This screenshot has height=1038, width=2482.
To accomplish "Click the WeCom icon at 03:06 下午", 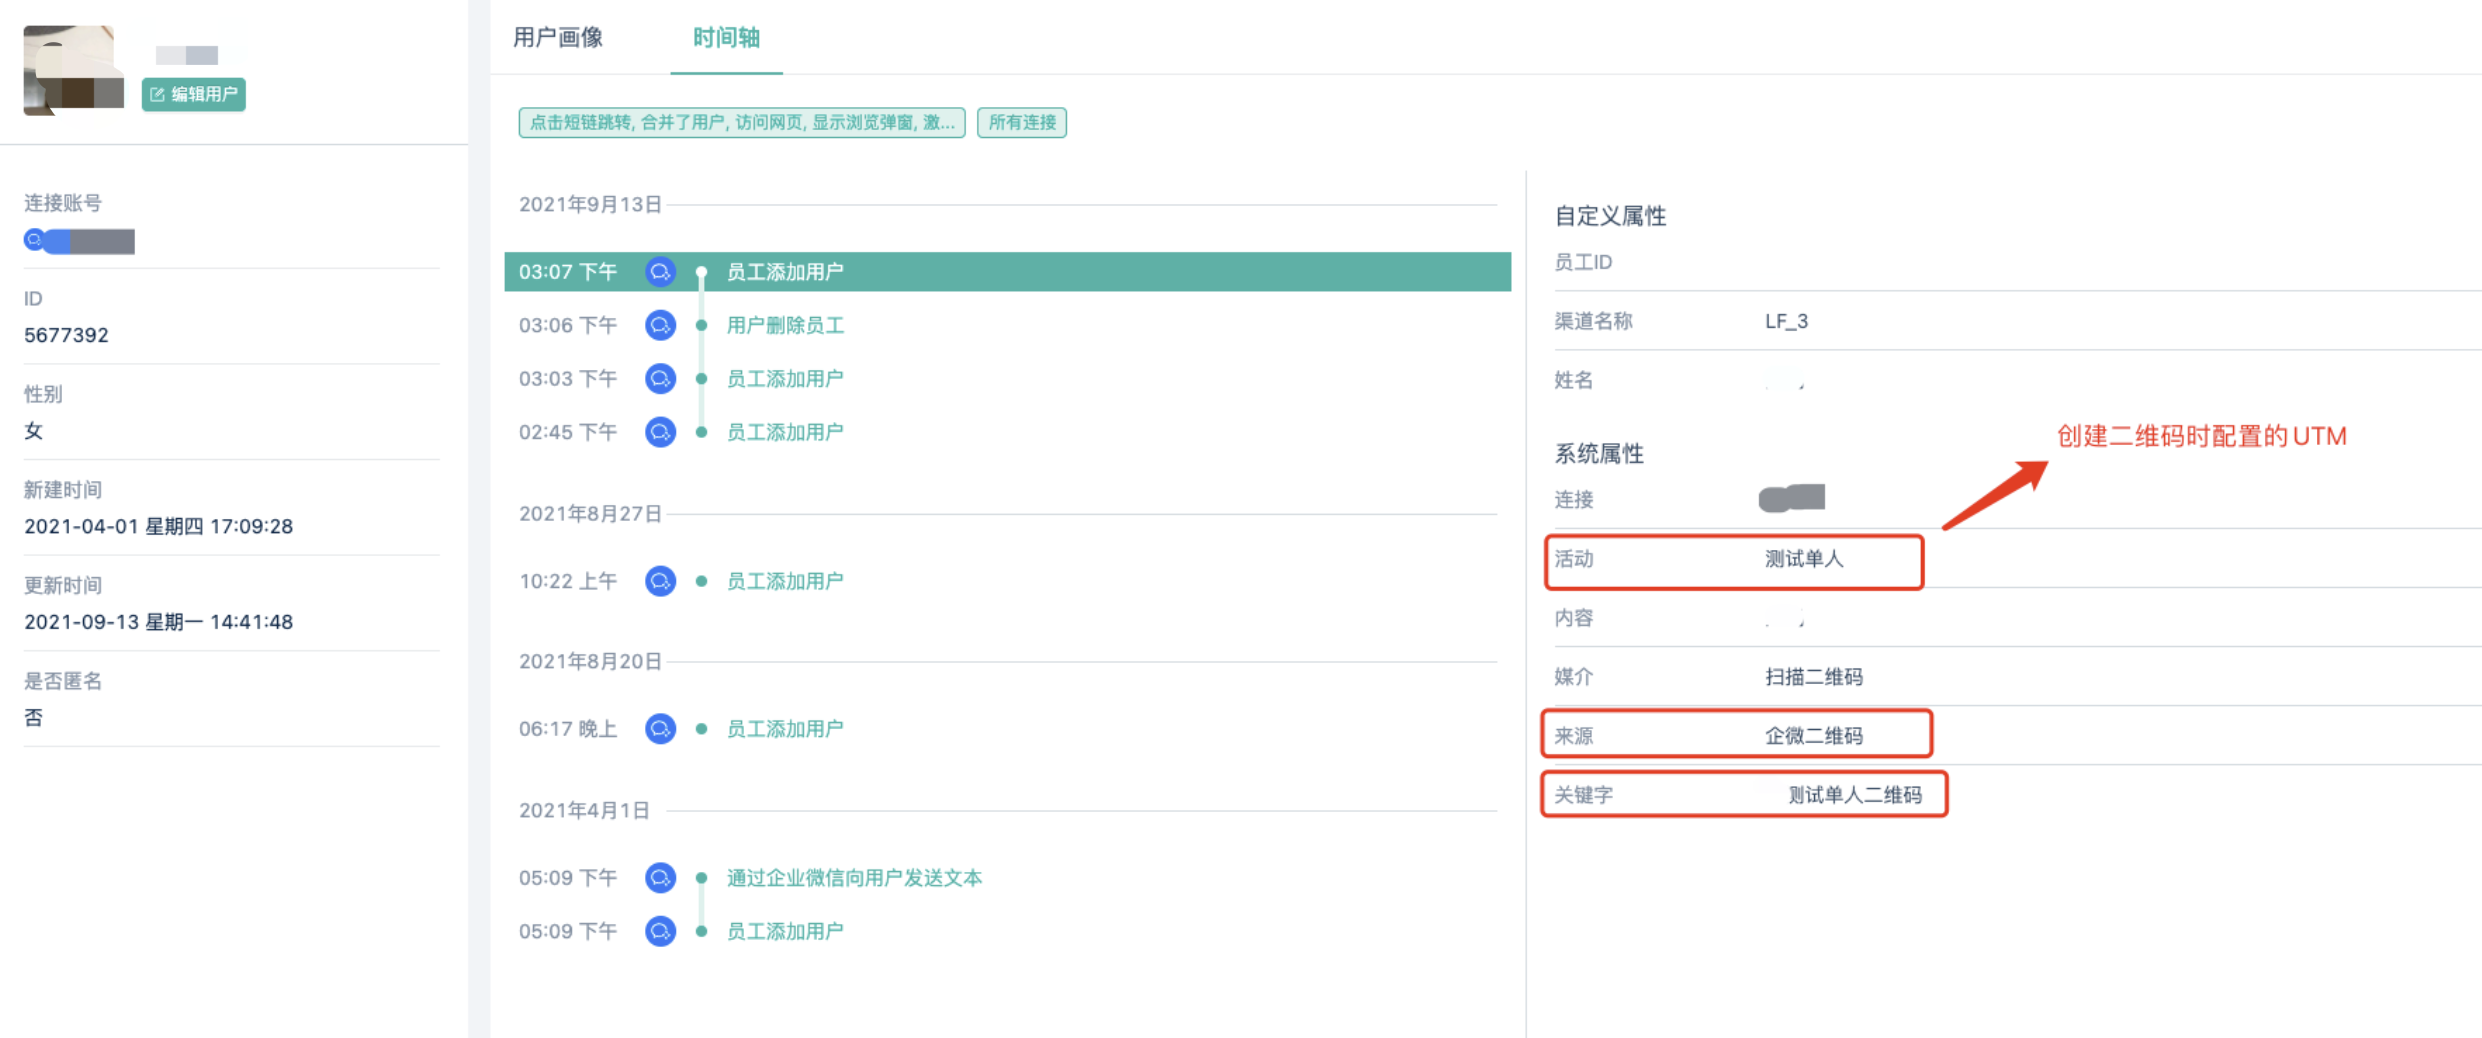I will [x=660, y=325].
